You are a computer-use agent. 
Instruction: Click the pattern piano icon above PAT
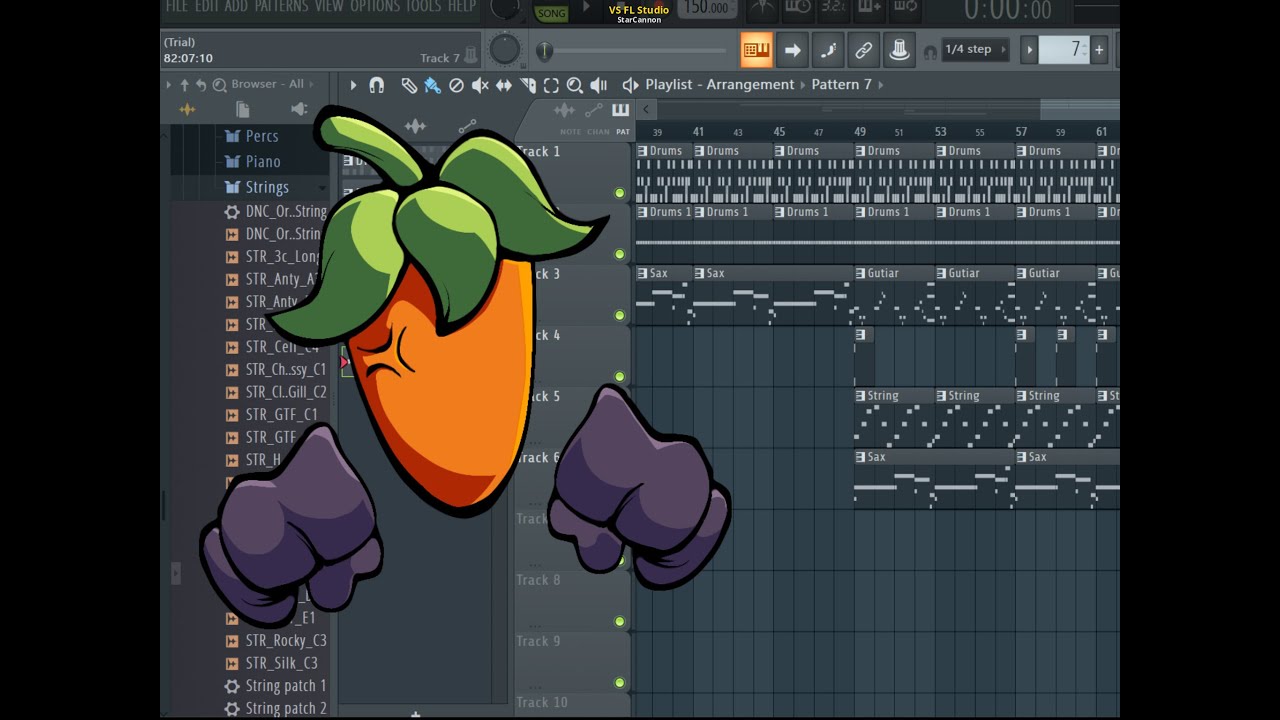(621, 110)
